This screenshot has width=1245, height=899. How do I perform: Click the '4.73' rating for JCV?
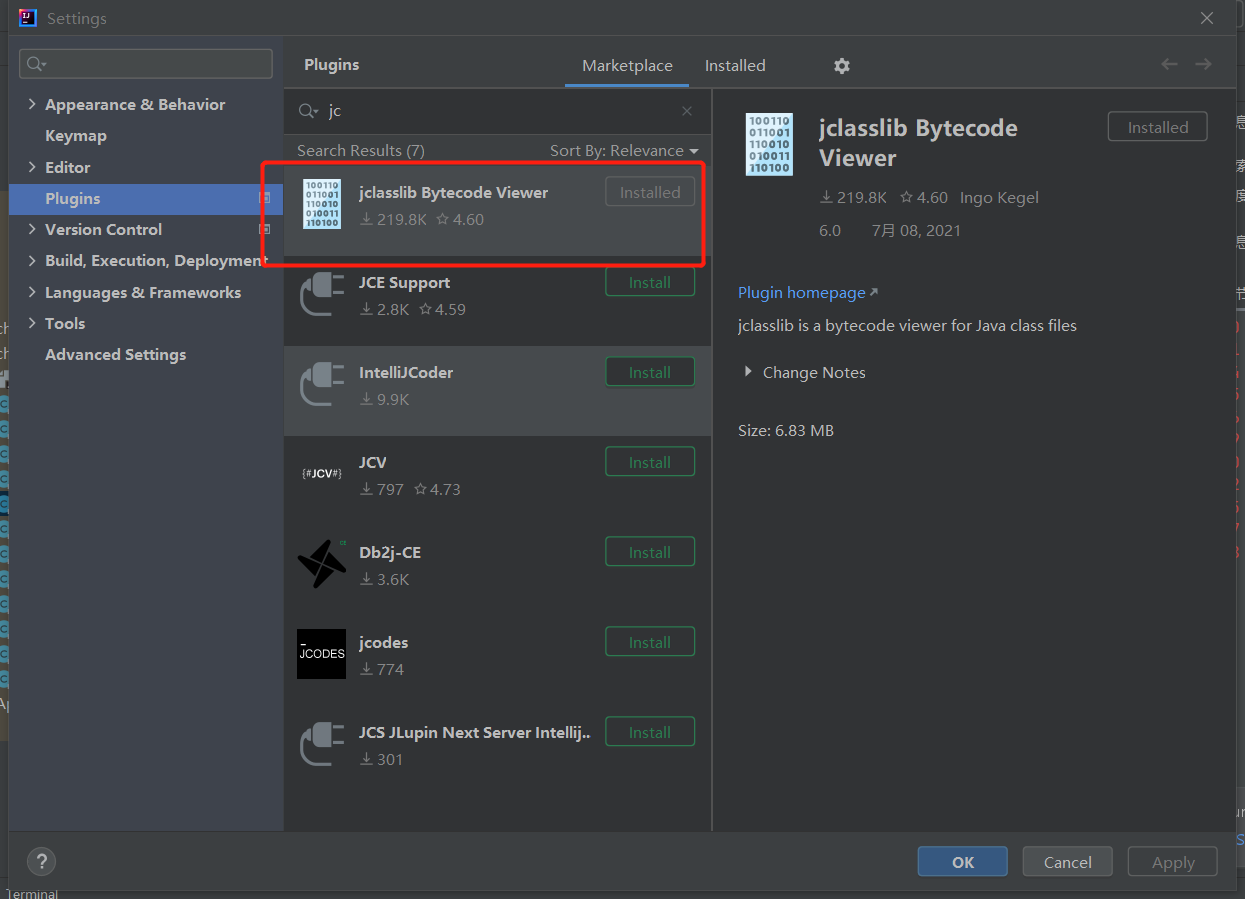point(444,490)
